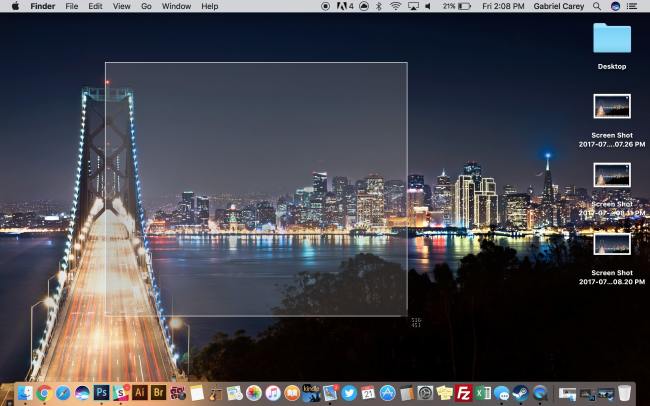Open Steam from the dock

click(x=520, y=393)
